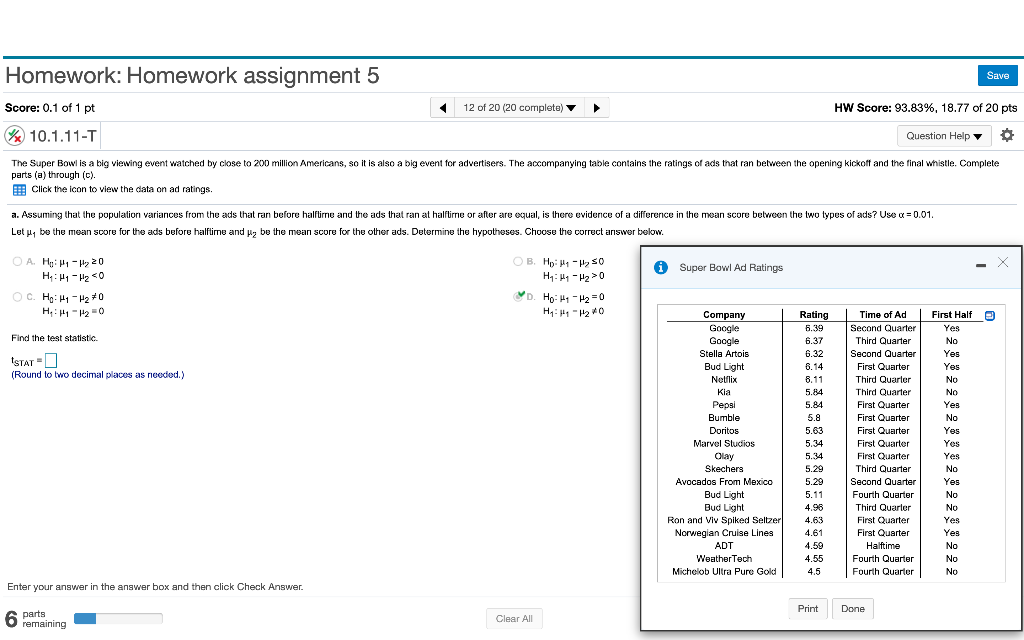1024x640 pixels.
Task: Select the Kia company cell
Action: click(724, 392)
